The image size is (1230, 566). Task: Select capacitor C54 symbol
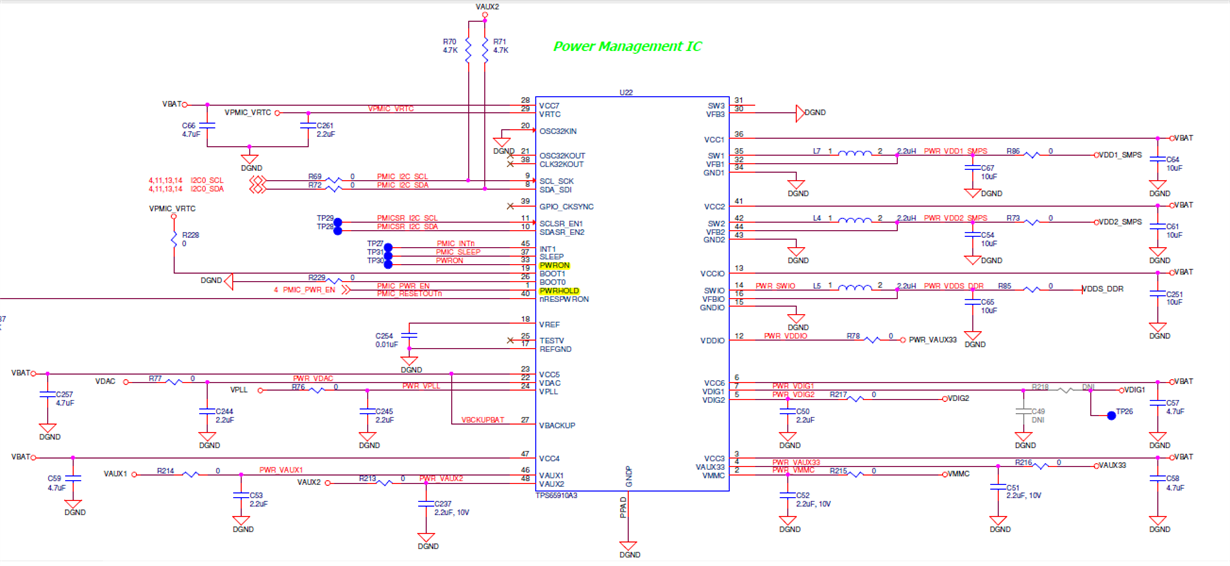tap(971, 235)
